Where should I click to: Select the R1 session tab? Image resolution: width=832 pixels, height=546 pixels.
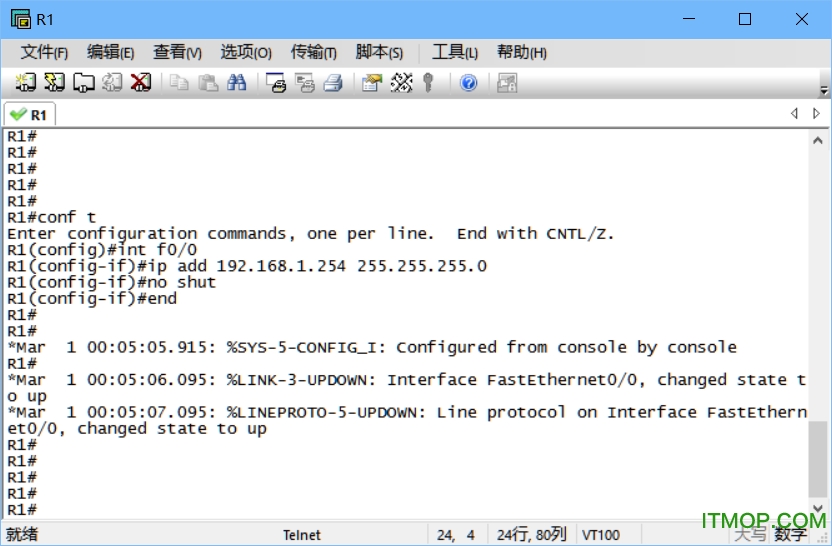click(29, 115)
